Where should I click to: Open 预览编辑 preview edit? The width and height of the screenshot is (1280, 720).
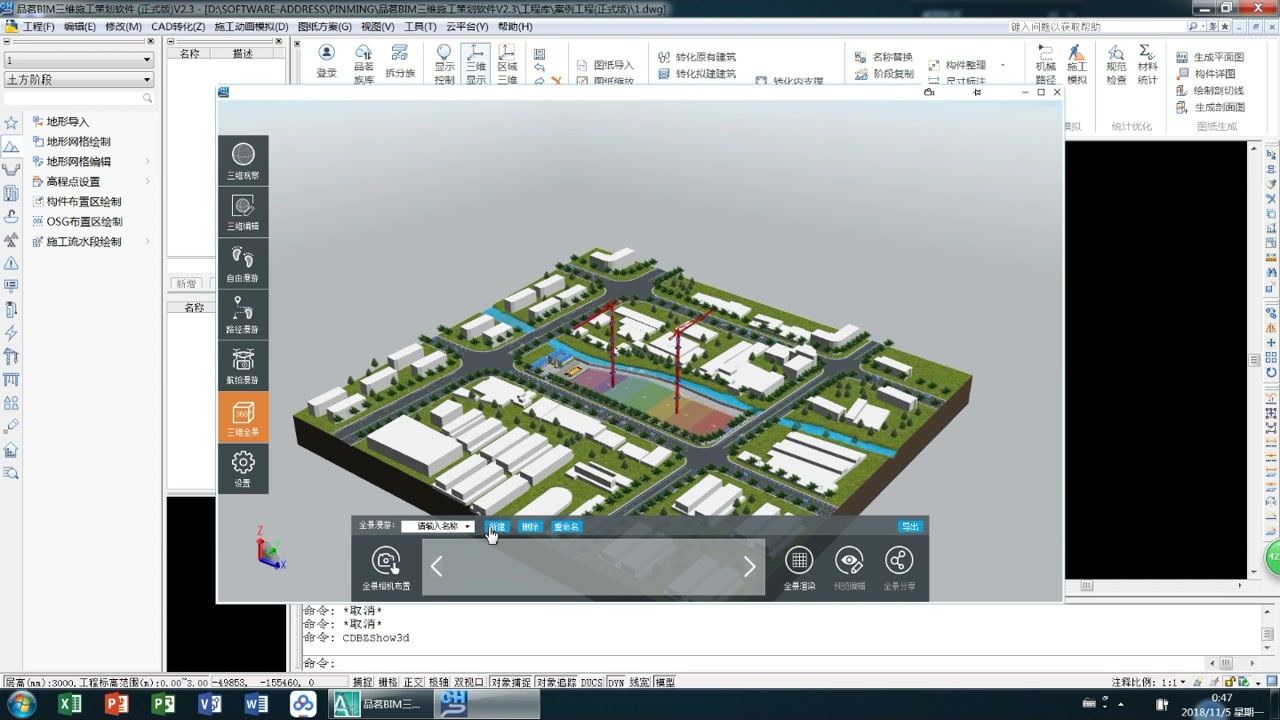(x=849, y=568)
